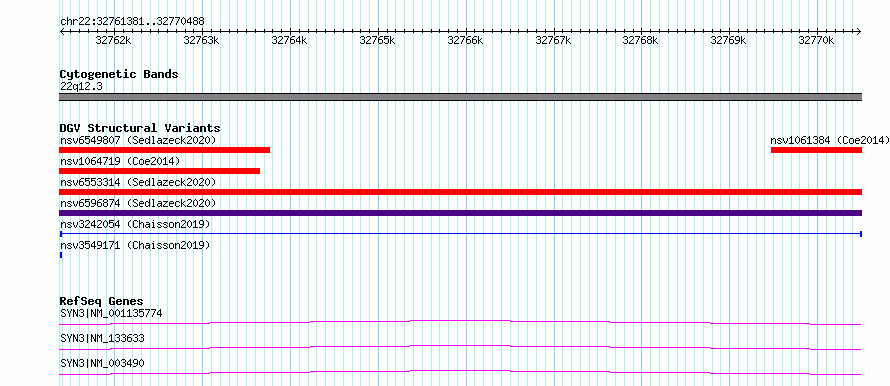The height and width of the screenshot is (386, 890).
Task: Click the 32770k ruler tick label
Action: tap(817, 41)
